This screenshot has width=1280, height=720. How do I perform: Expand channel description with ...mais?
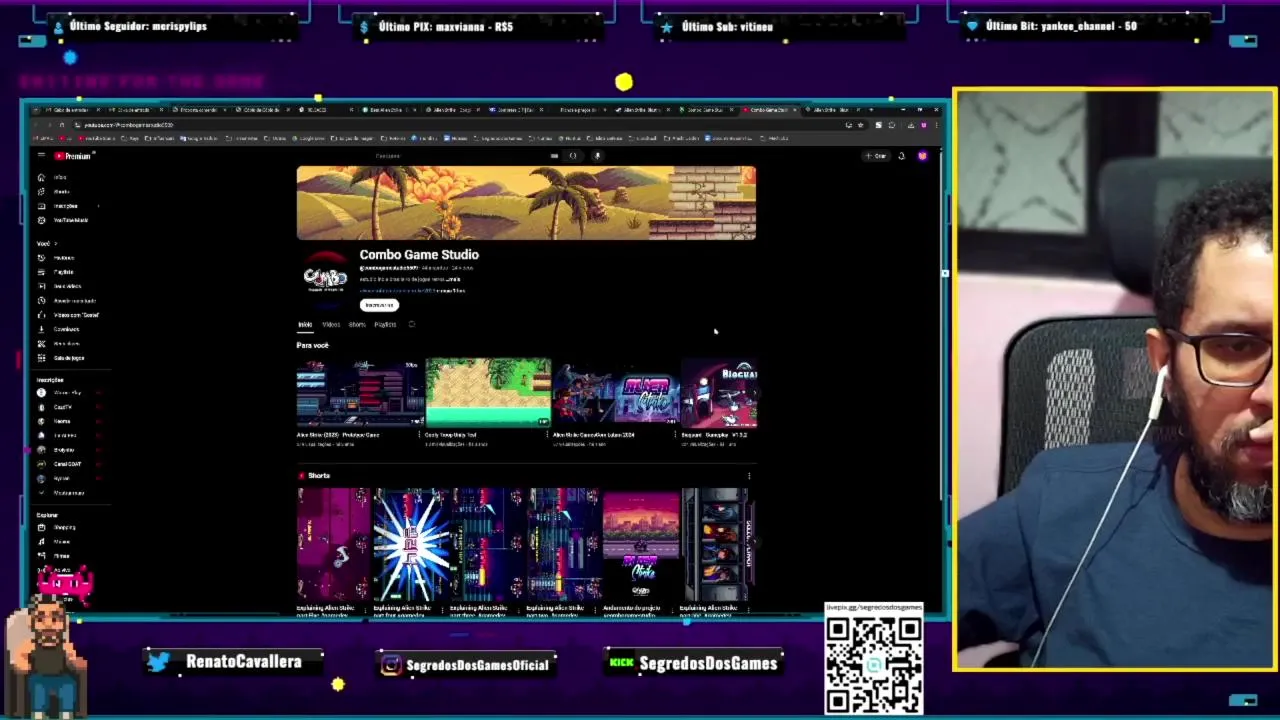click(454, 279)
